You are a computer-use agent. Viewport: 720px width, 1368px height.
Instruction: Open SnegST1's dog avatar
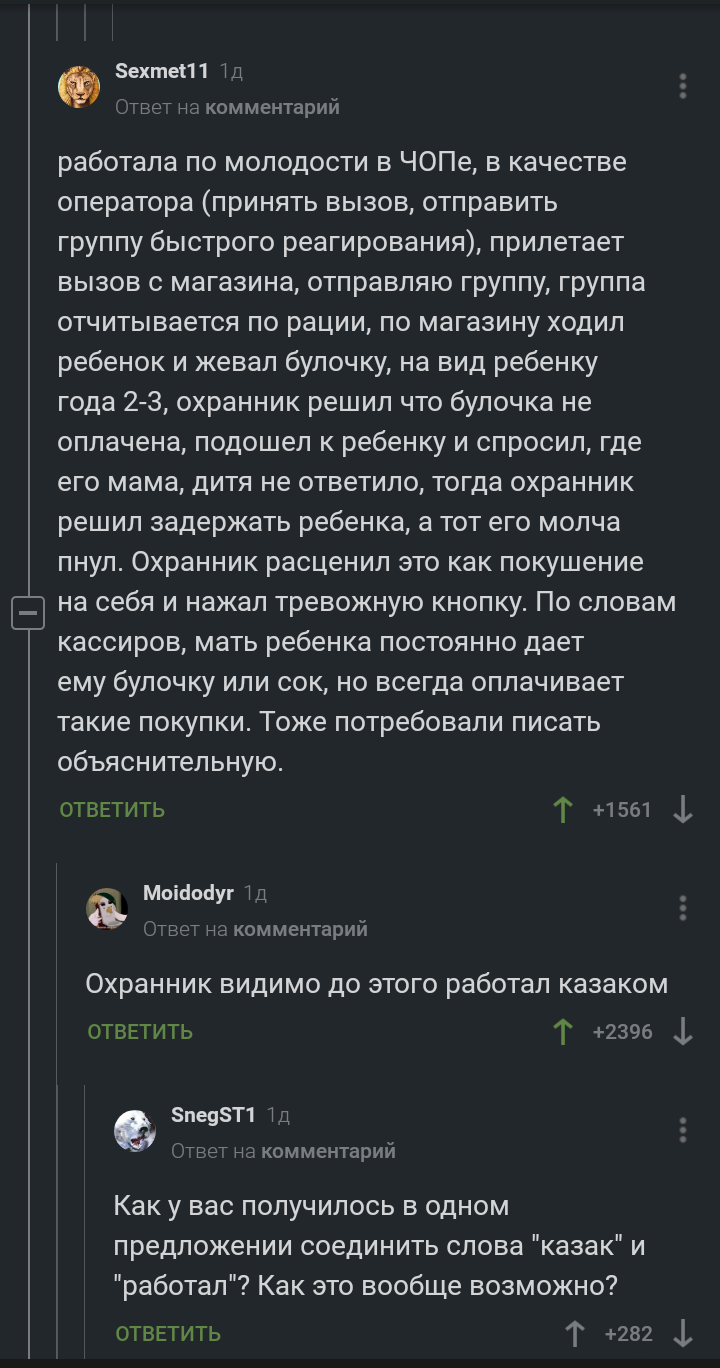click(135, 1131)
